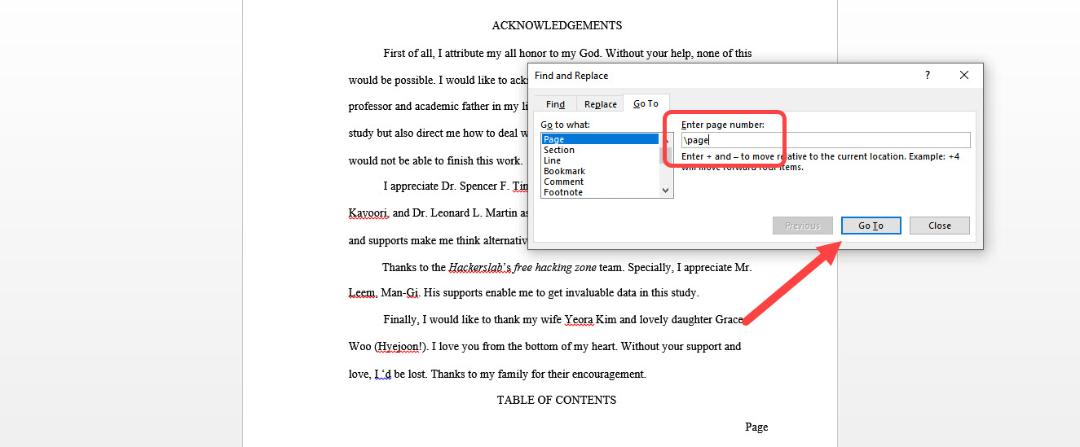Select Comment in Go to what list
1080x447 pixels.
[x=563, y=182]
